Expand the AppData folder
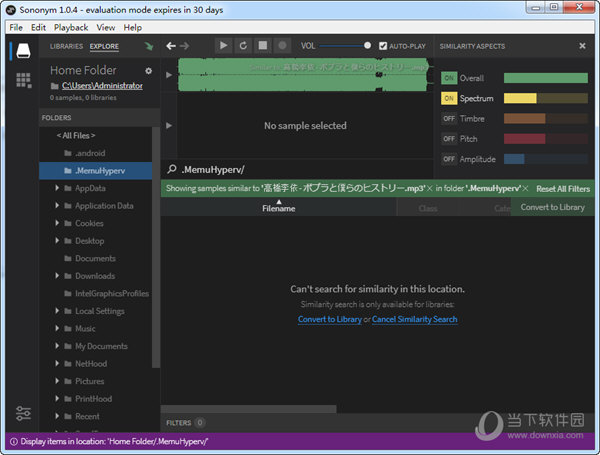This screenshot has height=455, width=600. pyautogui.click(x=57, y=188)
